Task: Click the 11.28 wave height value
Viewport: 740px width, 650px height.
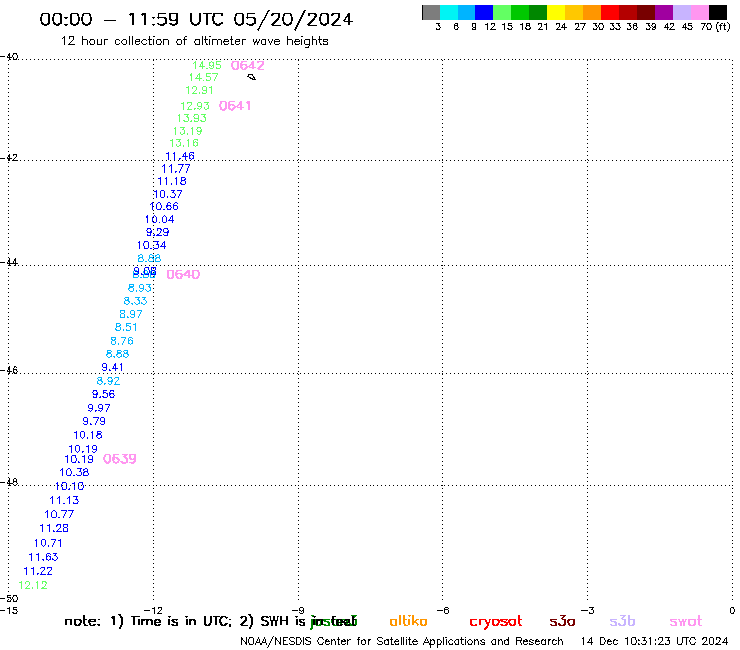Action: (54, 528)
